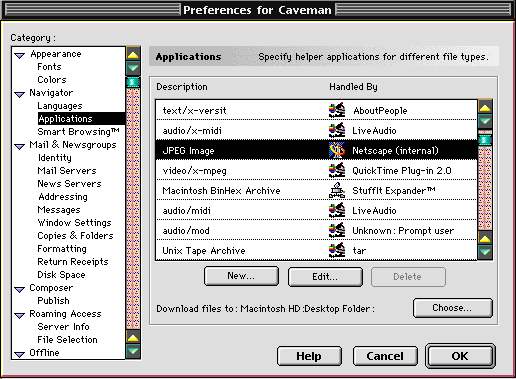Click QuickTime Plug-in 2.0 handler text
The image size is (516, 379).
[402, 171]
